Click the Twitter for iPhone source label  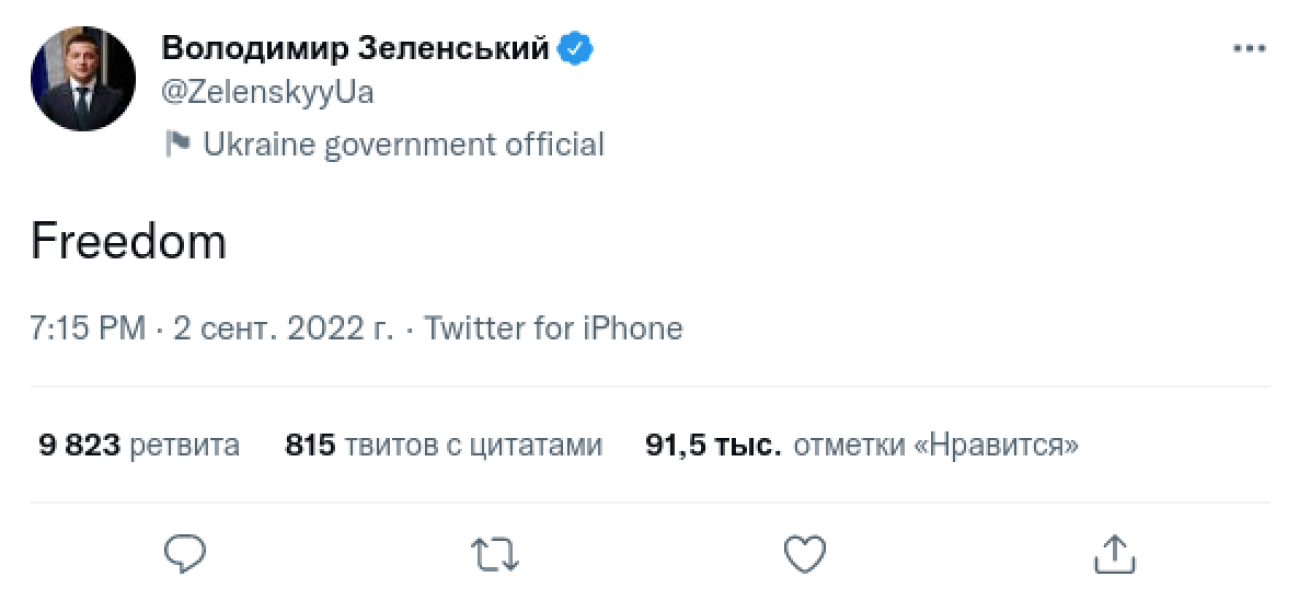coord(553,327)
